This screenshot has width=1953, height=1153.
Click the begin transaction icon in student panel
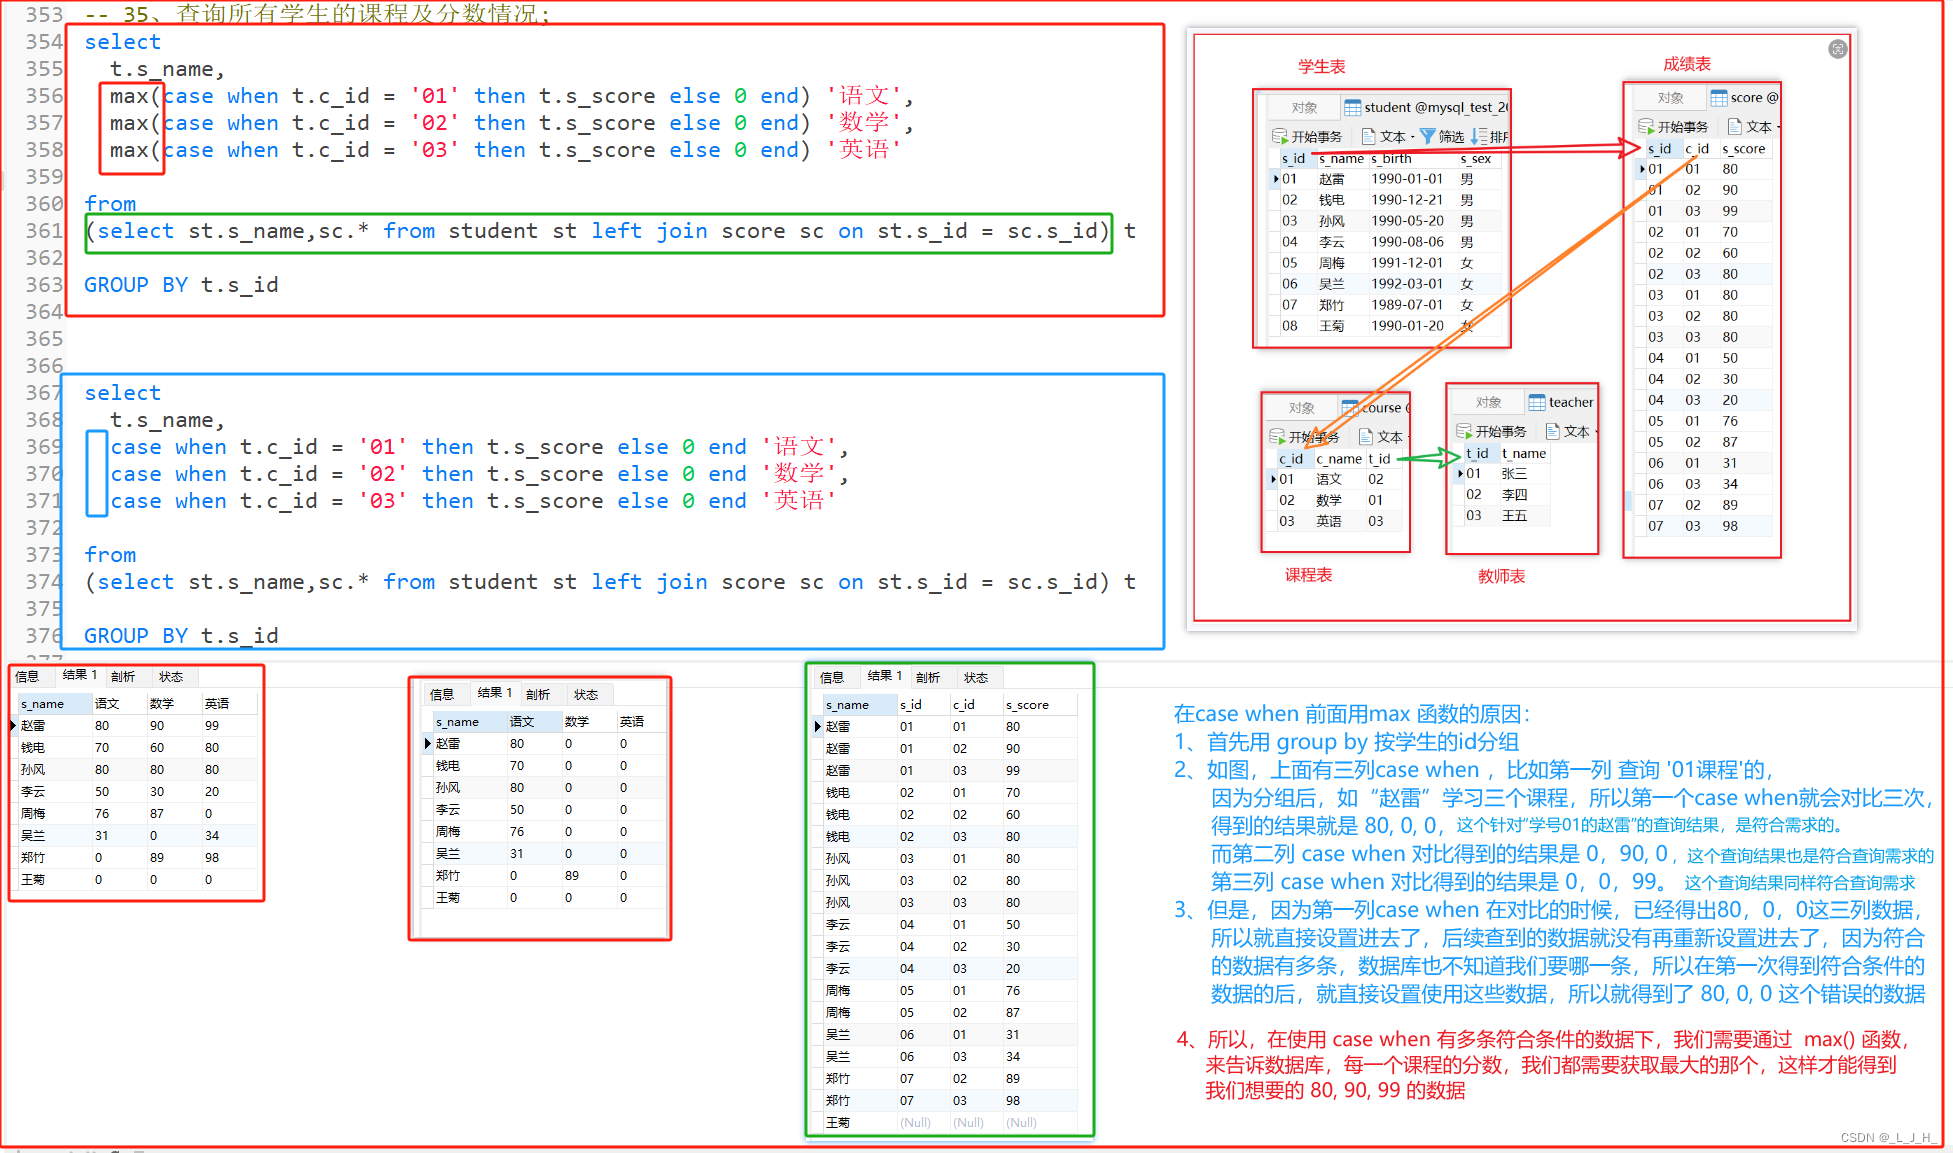(1279, 136)
